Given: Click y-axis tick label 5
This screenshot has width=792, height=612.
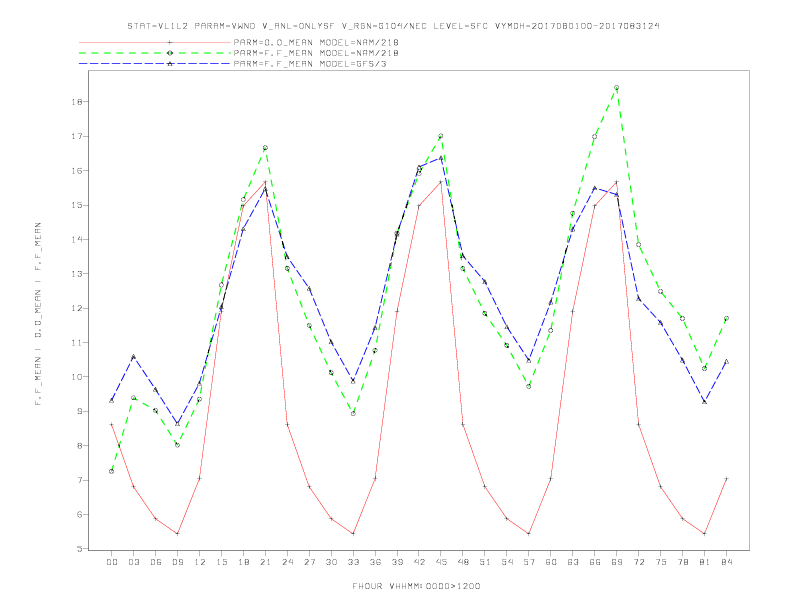Looking at the screenshot, I should click(x=80, y=549).
